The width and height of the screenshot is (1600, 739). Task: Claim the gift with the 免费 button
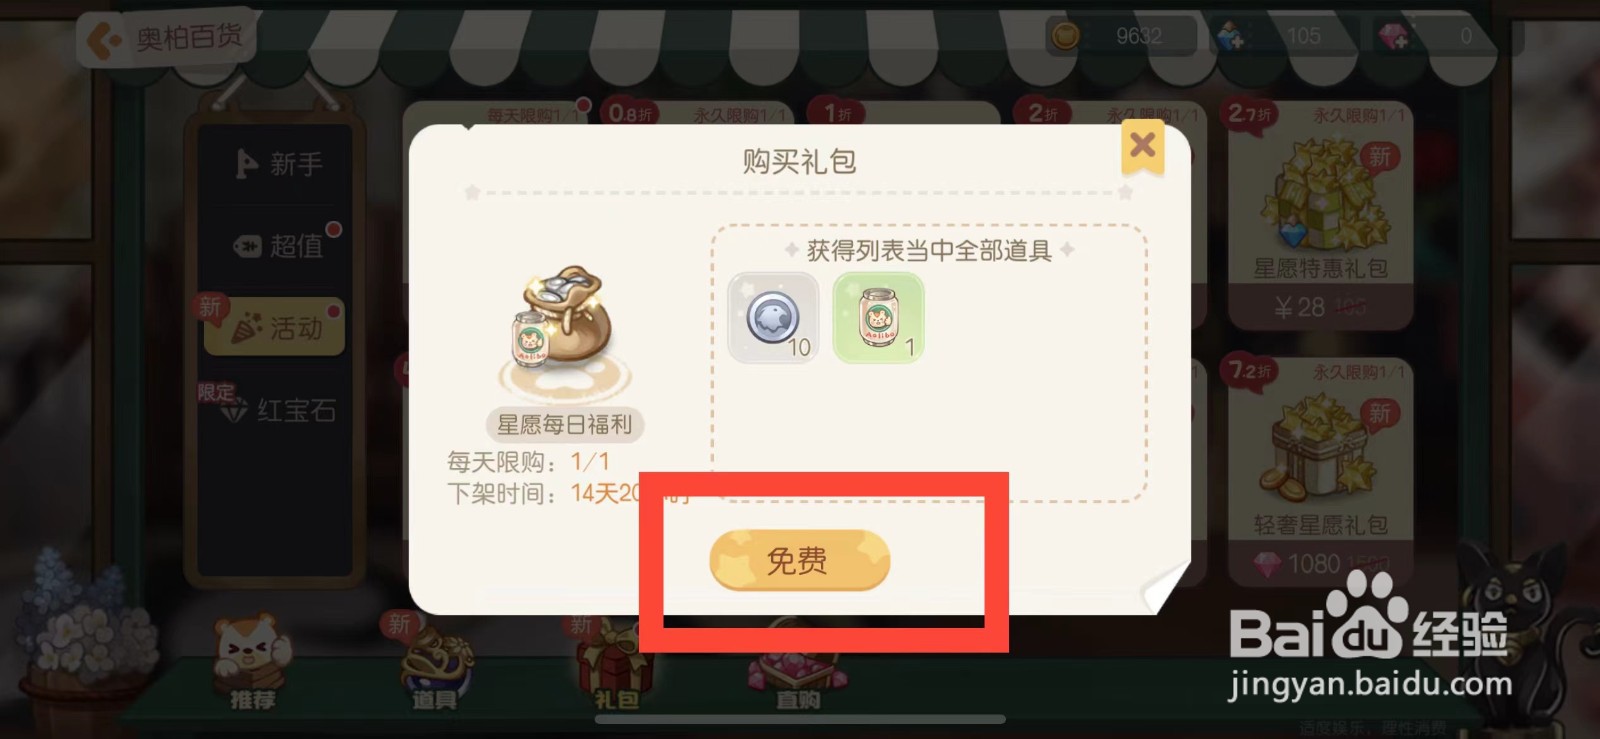(799, 560)
